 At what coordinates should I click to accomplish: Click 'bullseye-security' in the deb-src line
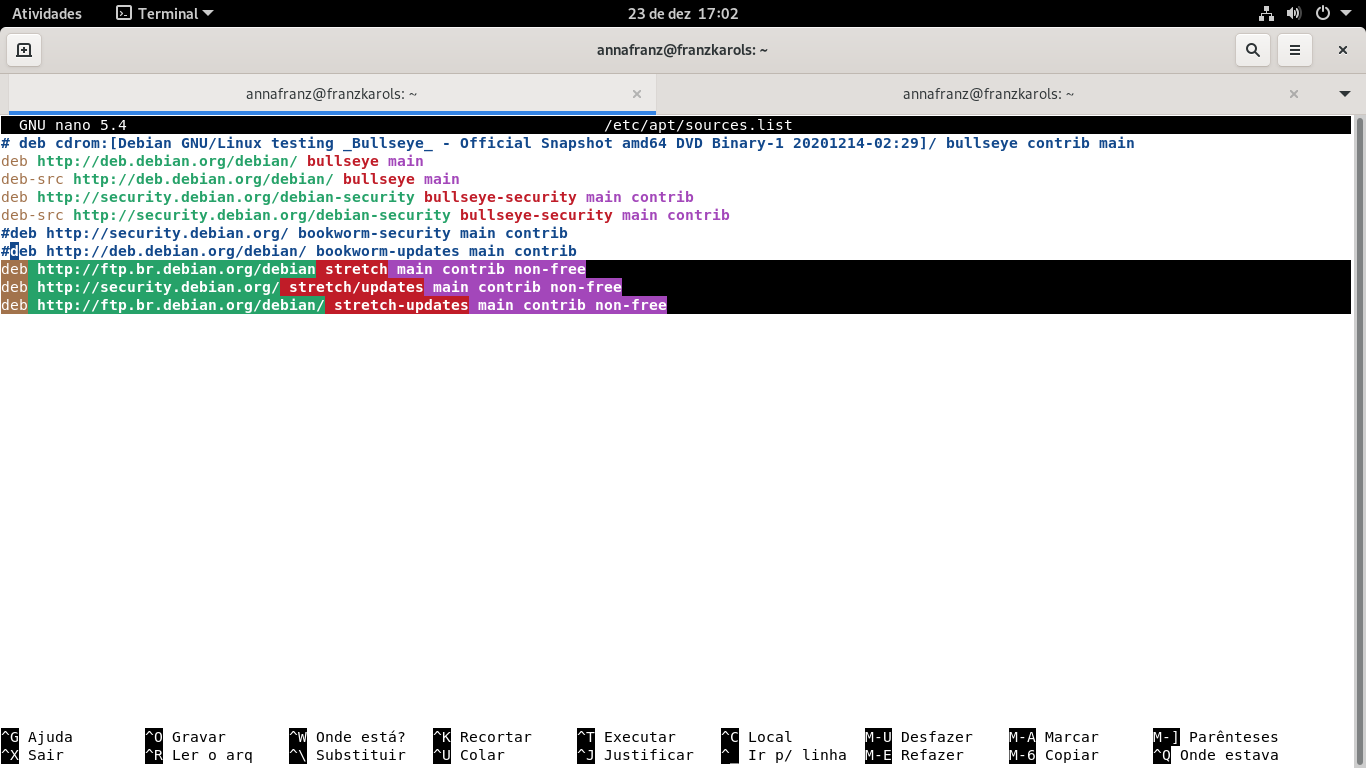tap(536, 215)
